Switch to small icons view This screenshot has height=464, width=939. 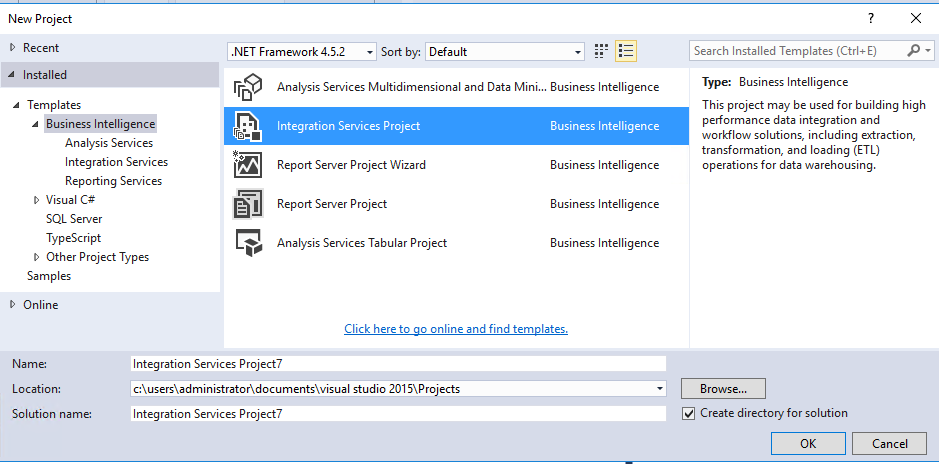601,51
